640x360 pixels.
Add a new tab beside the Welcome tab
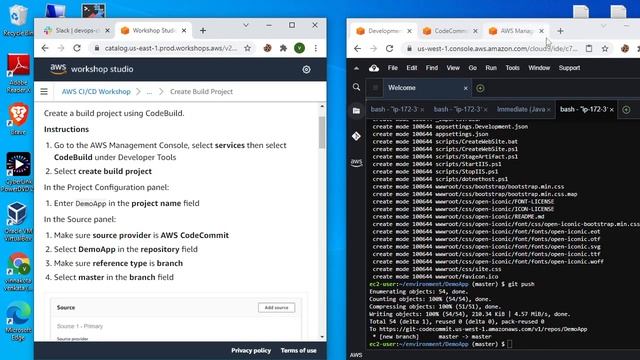click(480, 88)
